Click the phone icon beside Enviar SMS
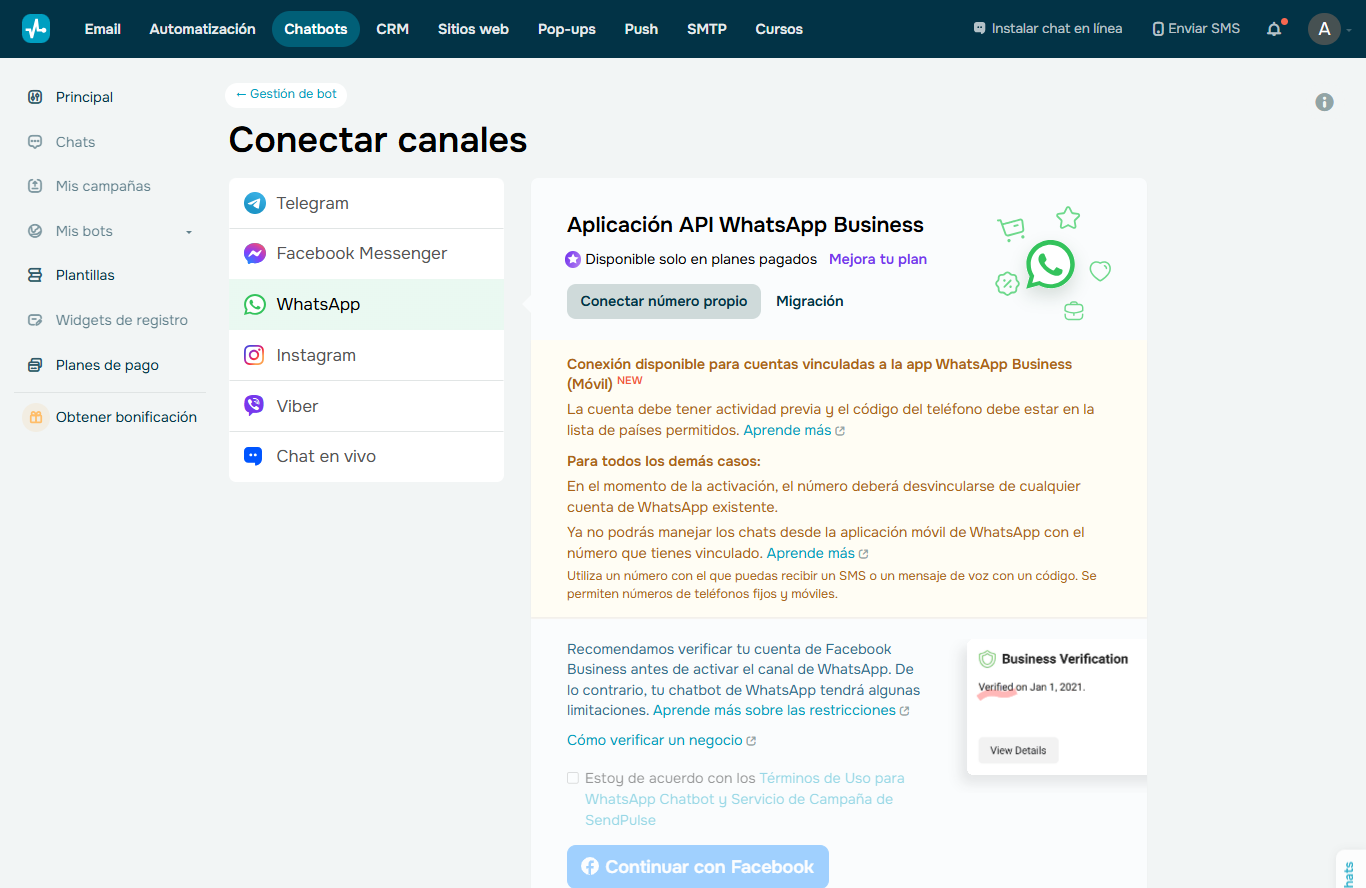 1158,29
